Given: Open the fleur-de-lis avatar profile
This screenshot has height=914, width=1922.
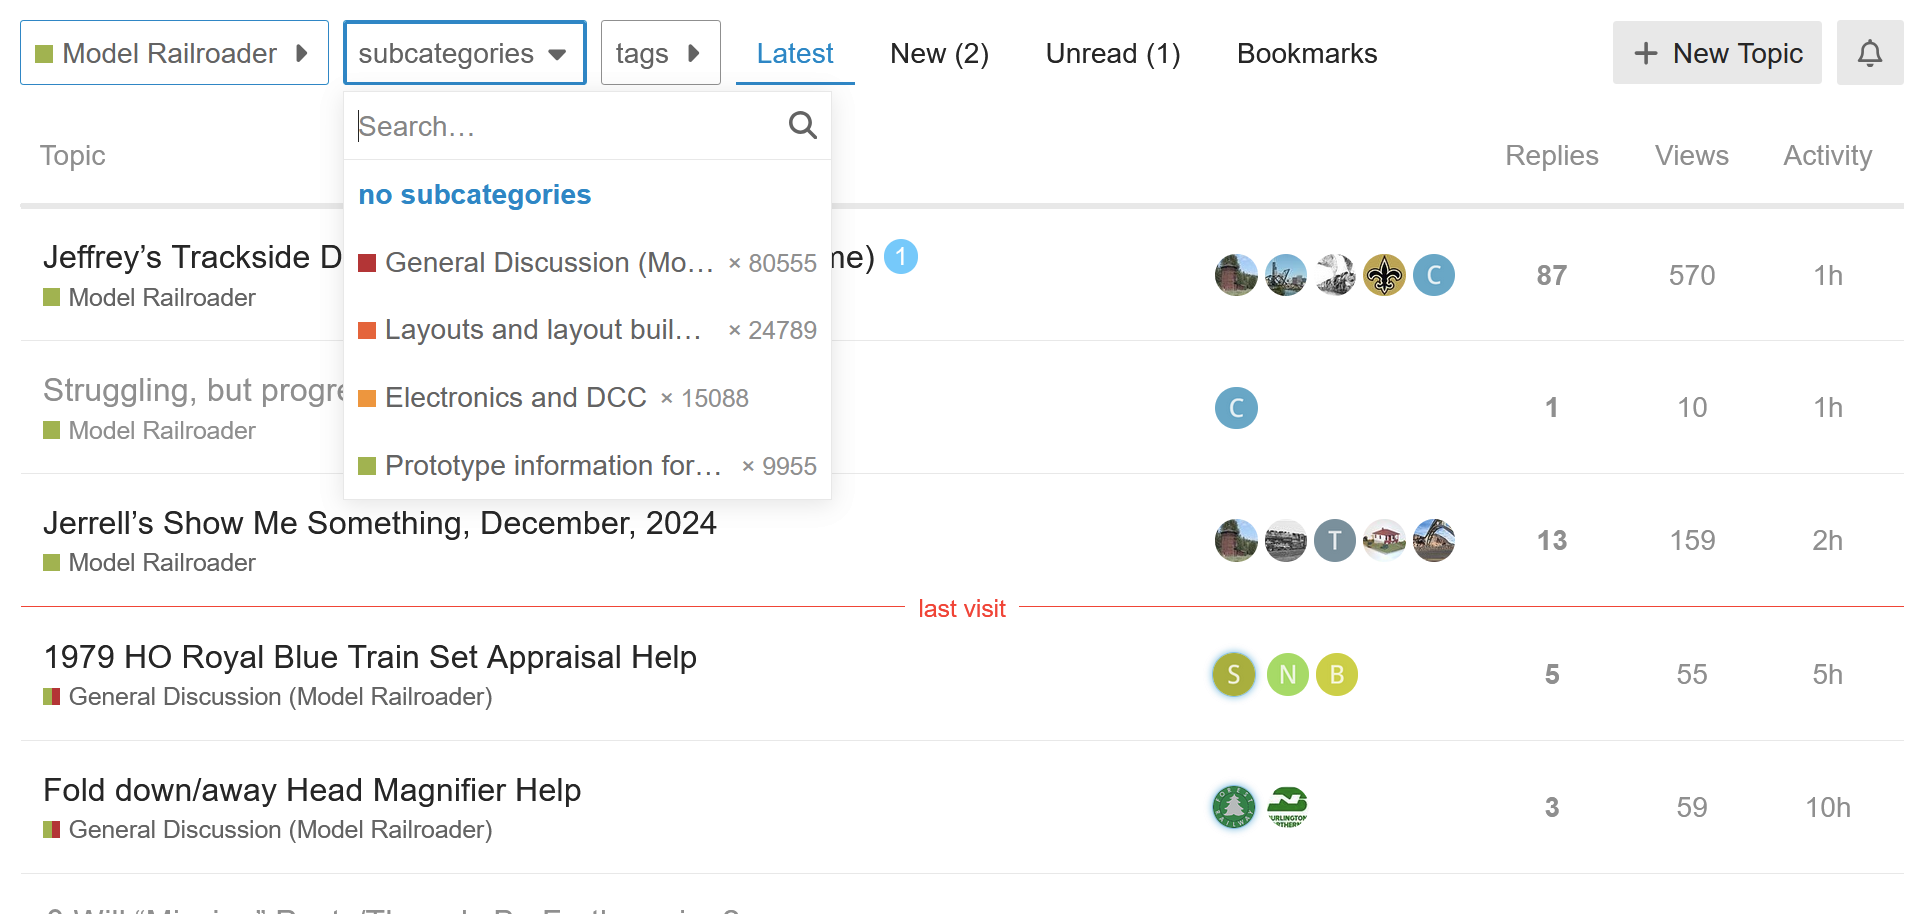Looking at the screenshot, I should click(x=1384, y=275).
